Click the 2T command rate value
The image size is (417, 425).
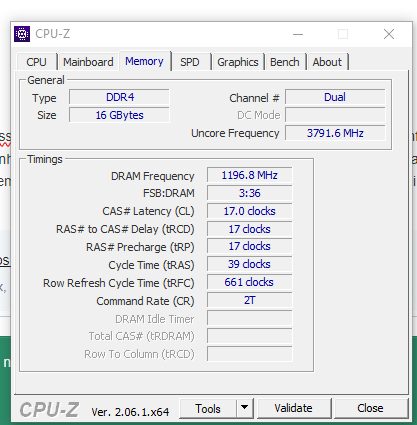tap(249, 300)
